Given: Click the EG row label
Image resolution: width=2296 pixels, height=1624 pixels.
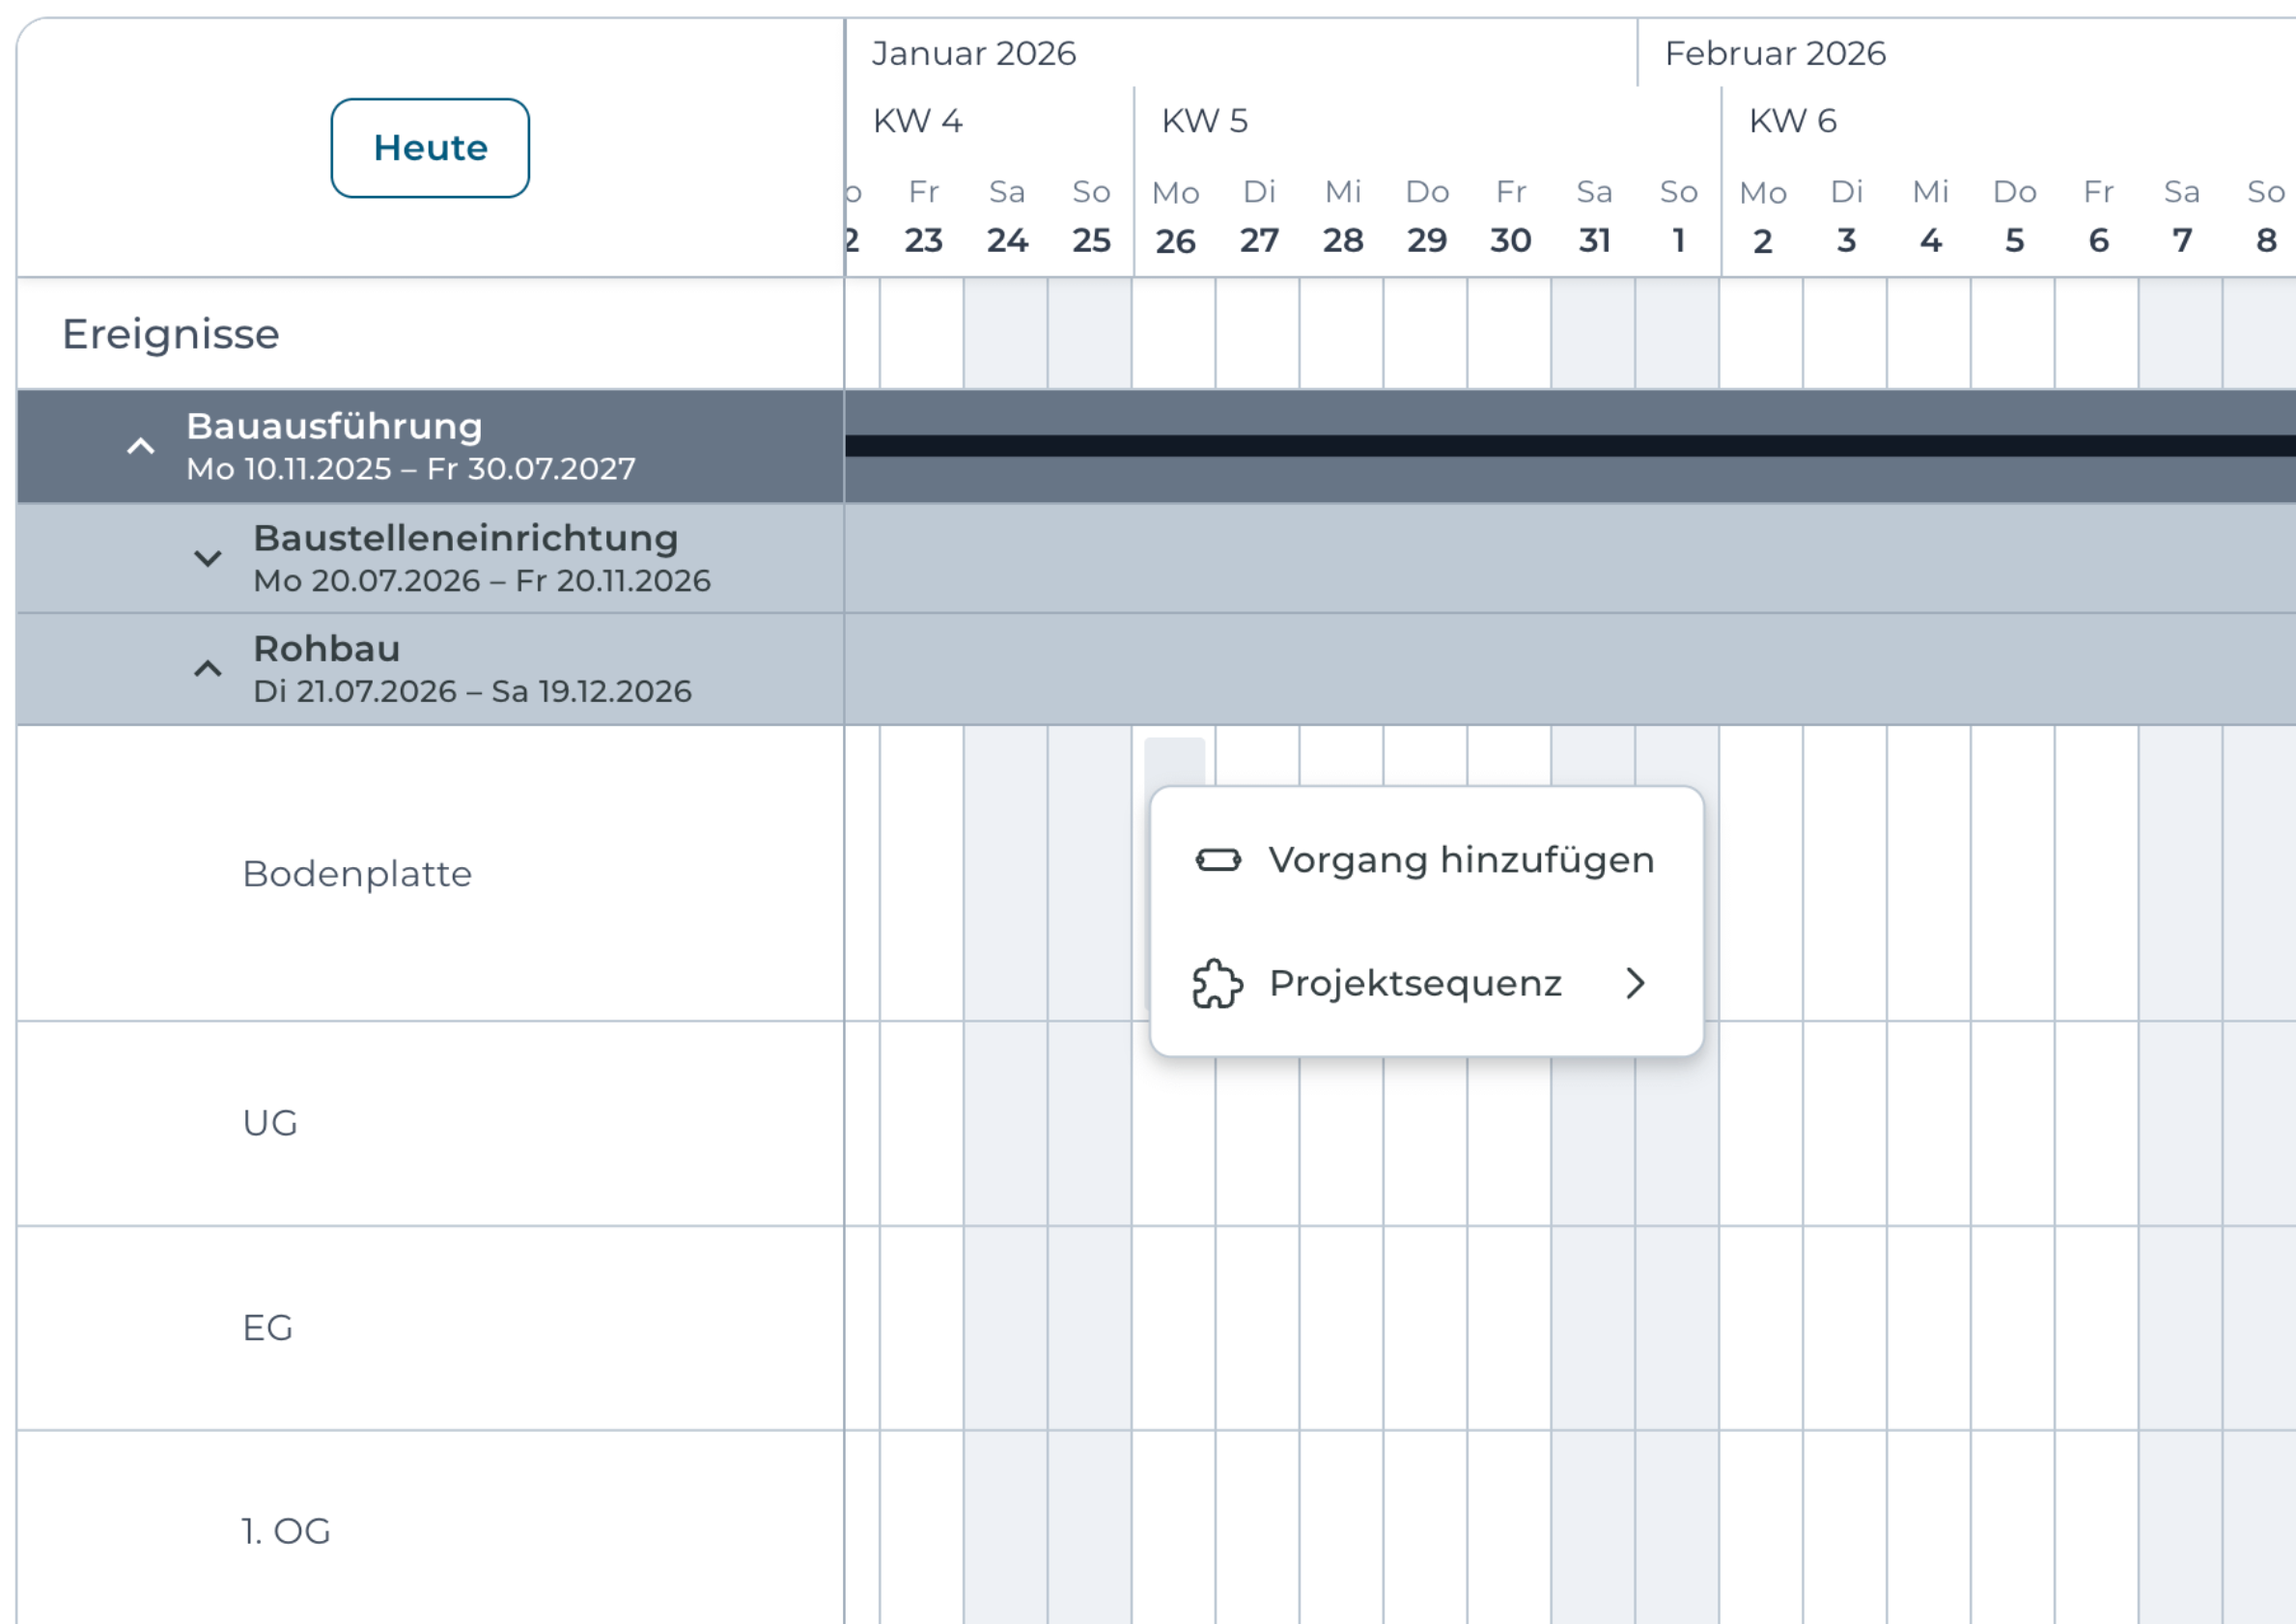Looking at the screenshot, I should pyautogui.click(x=268, y=1328).
